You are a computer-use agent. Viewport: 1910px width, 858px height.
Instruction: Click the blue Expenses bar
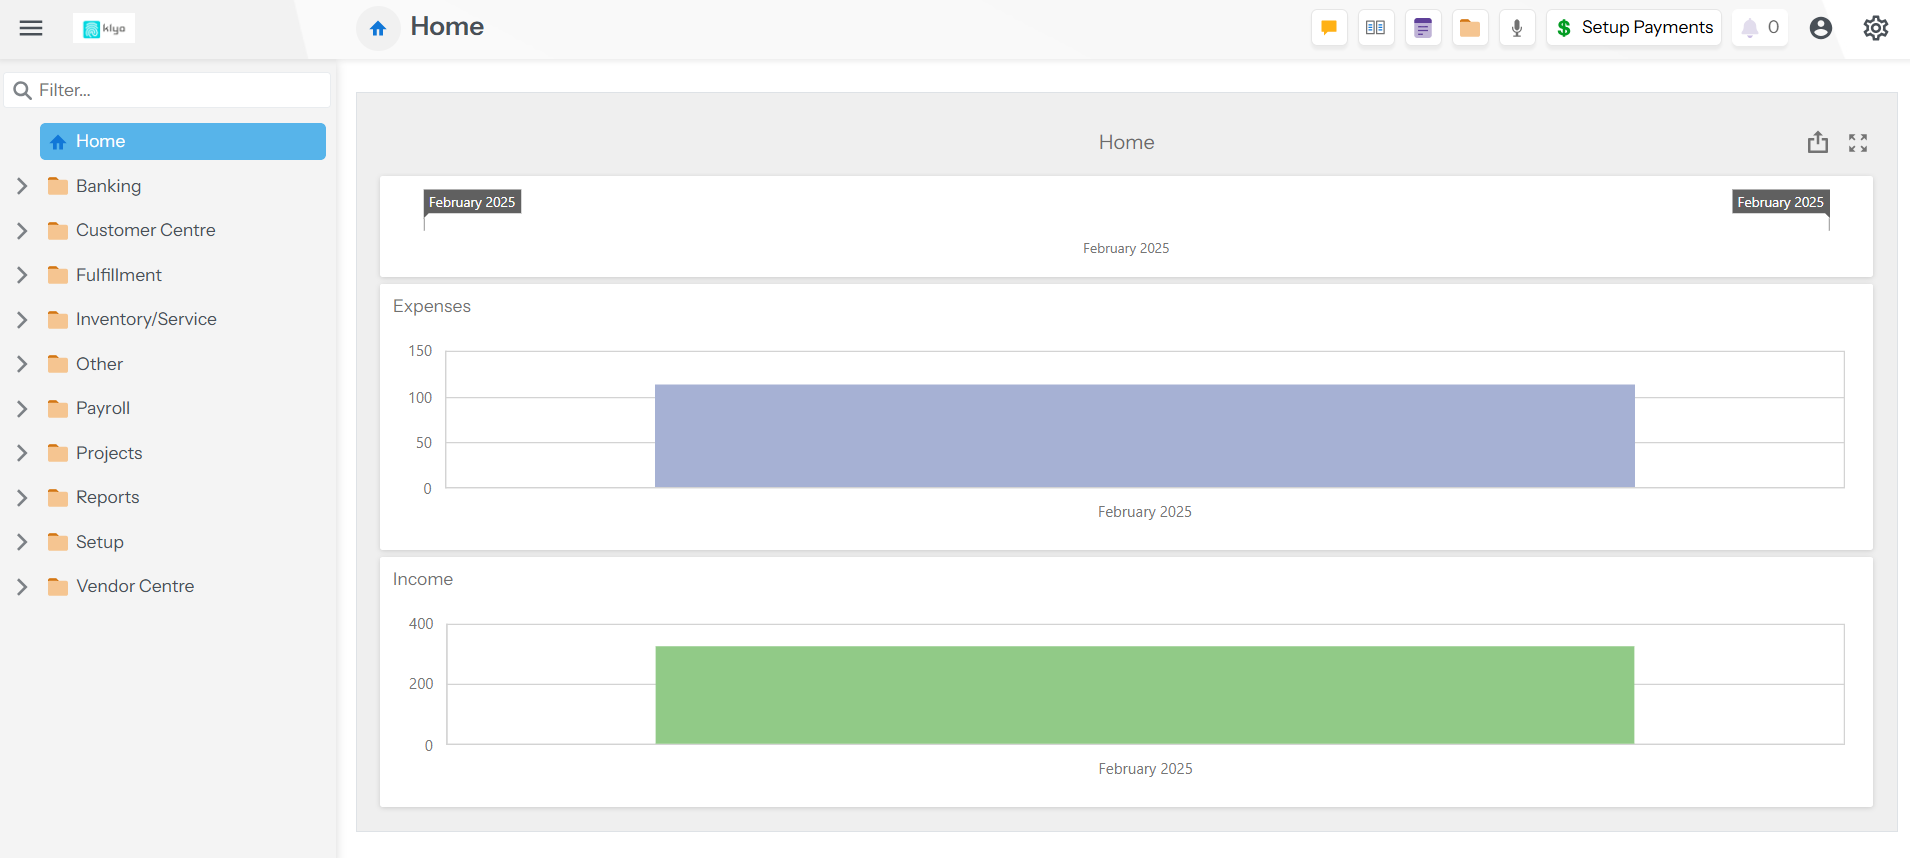pyautogui.click(x=1145, y=436)
